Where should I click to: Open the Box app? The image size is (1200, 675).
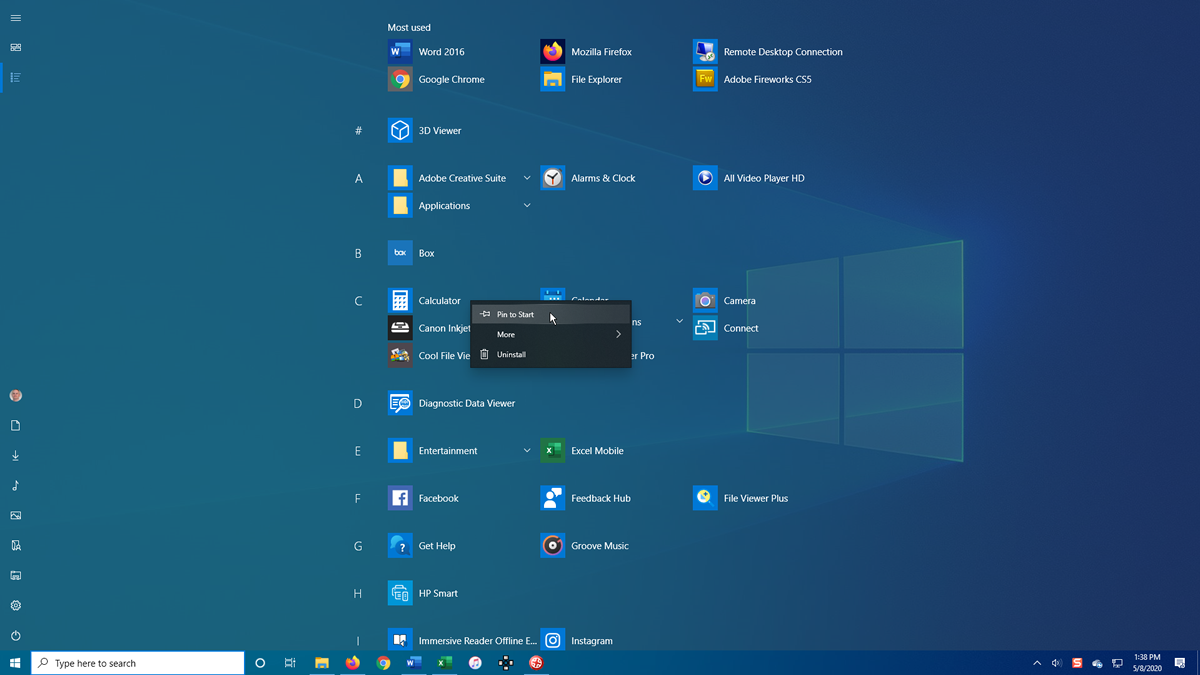pos(412,253)
